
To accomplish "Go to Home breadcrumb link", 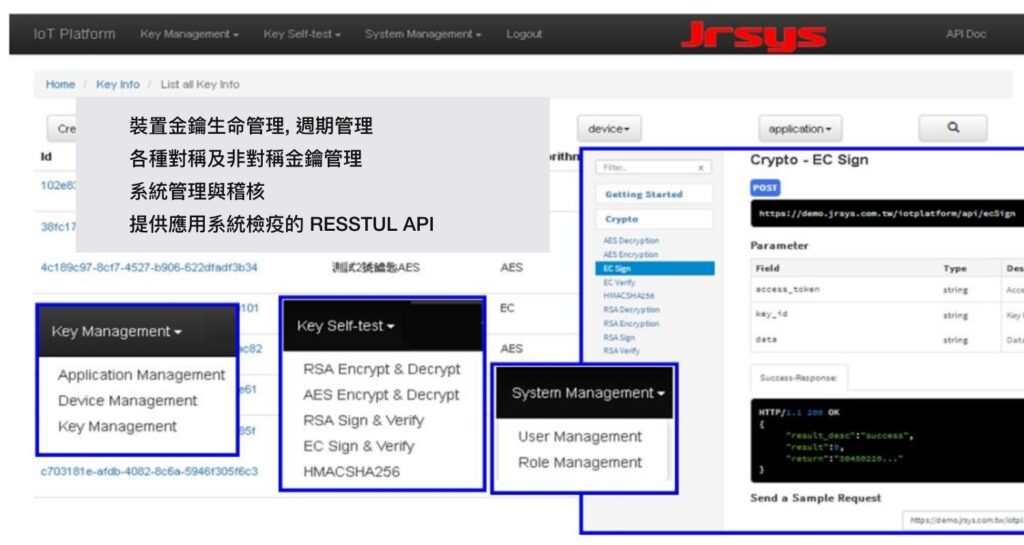I will 60,84.
